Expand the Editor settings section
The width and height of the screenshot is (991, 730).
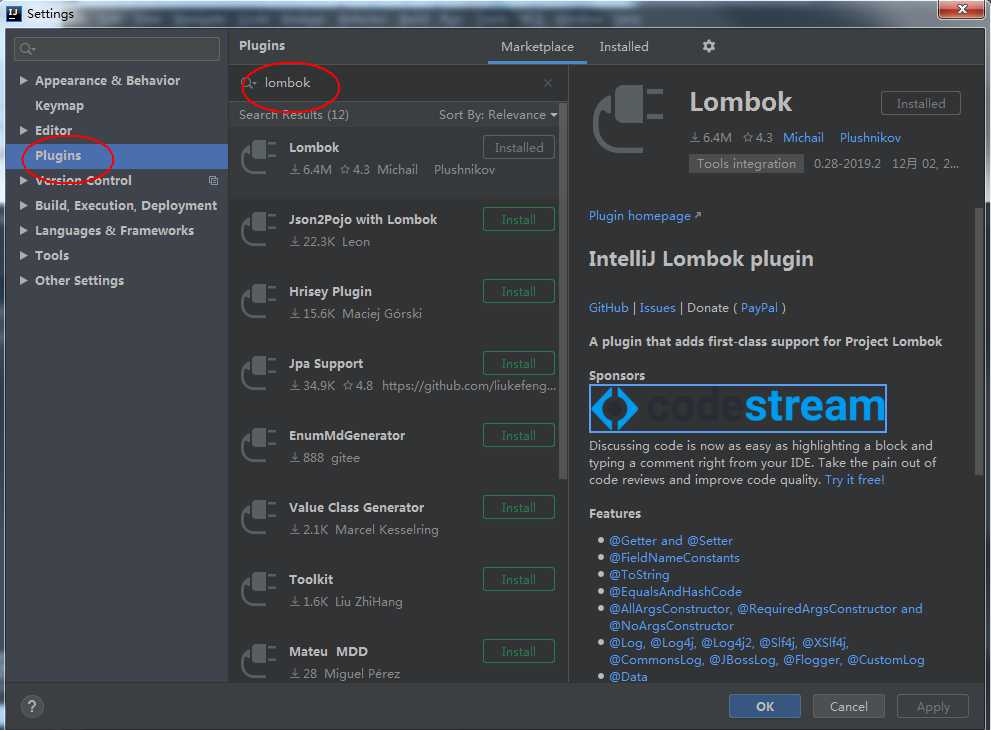(23, 130)
